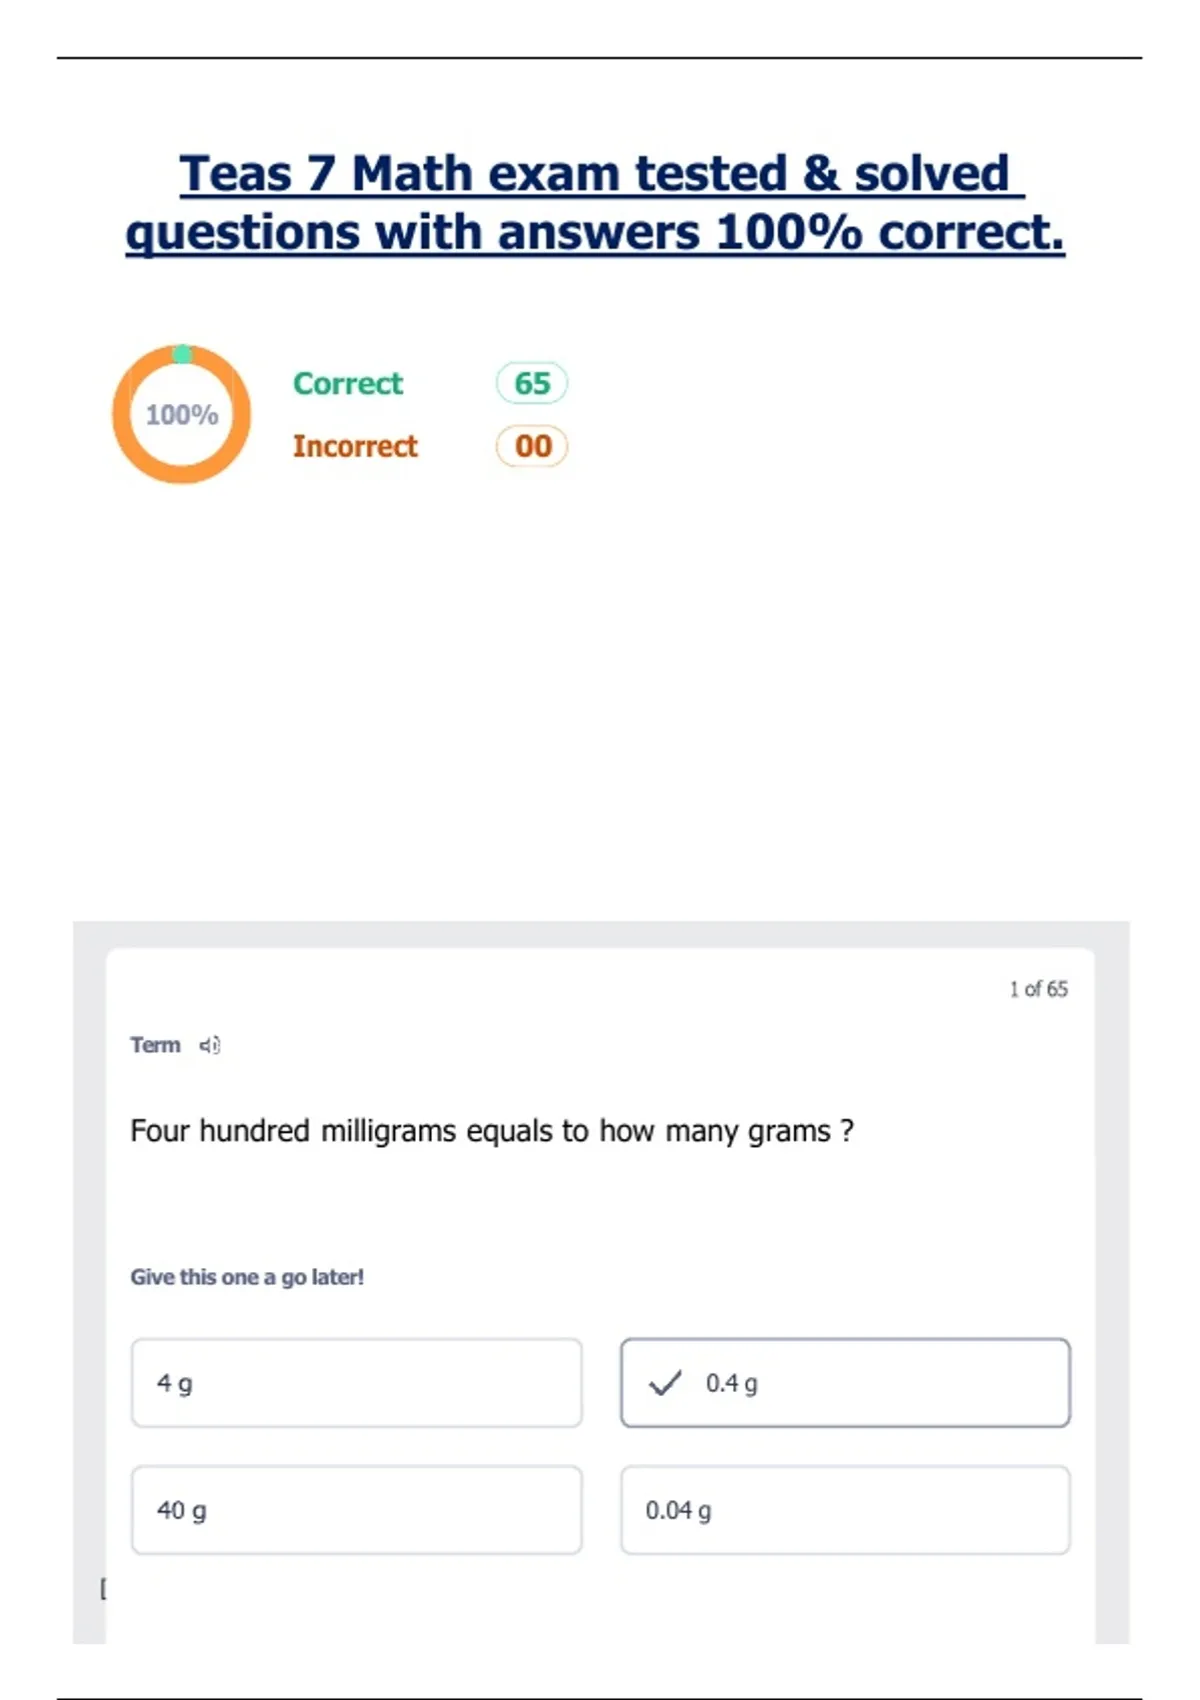Pick the '0.04 g' answer option

point(845,1510)
